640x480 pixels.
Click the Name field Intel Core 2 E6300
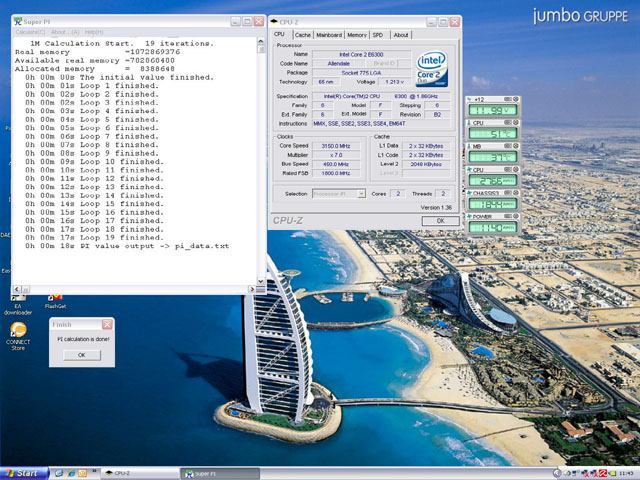click(361, 54)
